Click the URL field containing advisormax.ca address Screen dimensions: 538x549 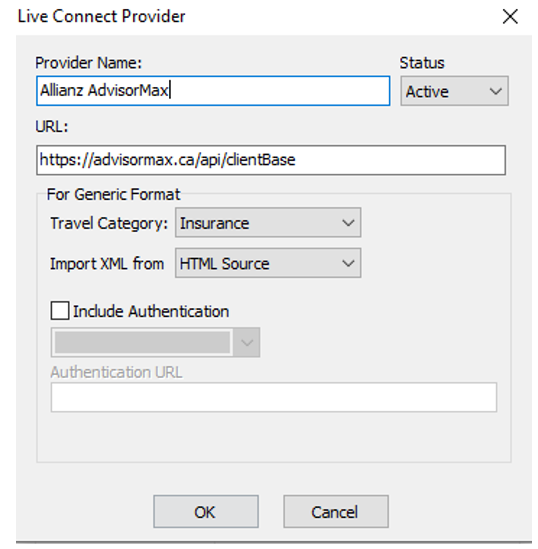[271, 160]
